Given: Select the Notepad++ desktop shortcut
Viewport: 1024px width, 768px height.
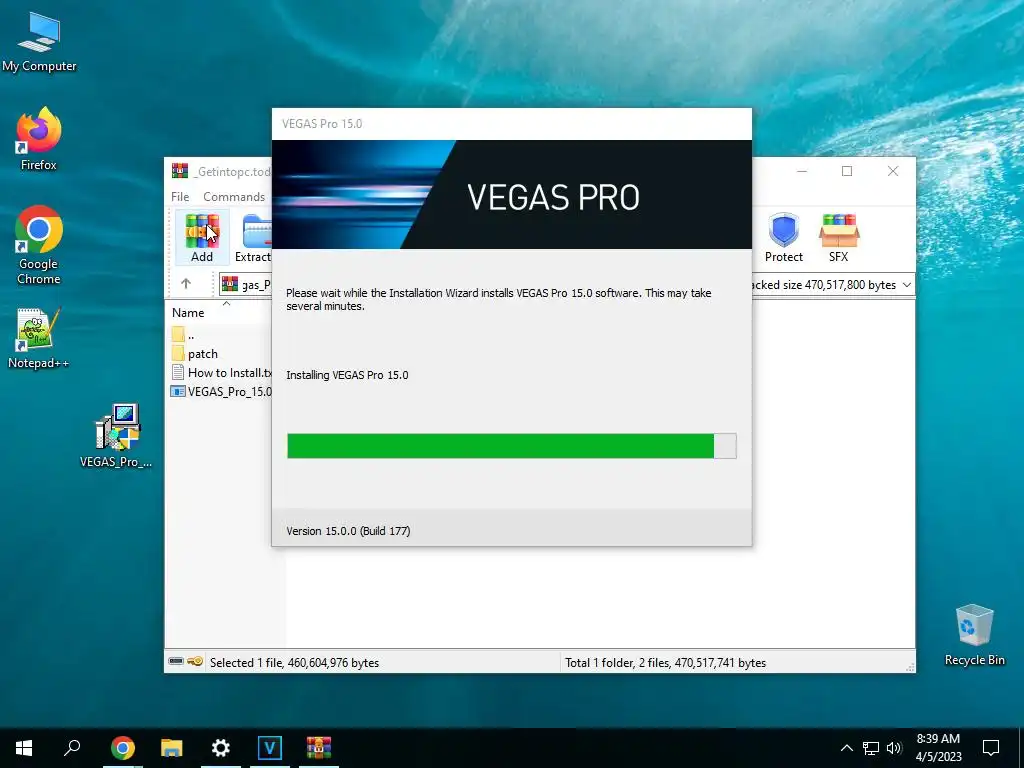Looking at the screenshot, I should point(38,338).
